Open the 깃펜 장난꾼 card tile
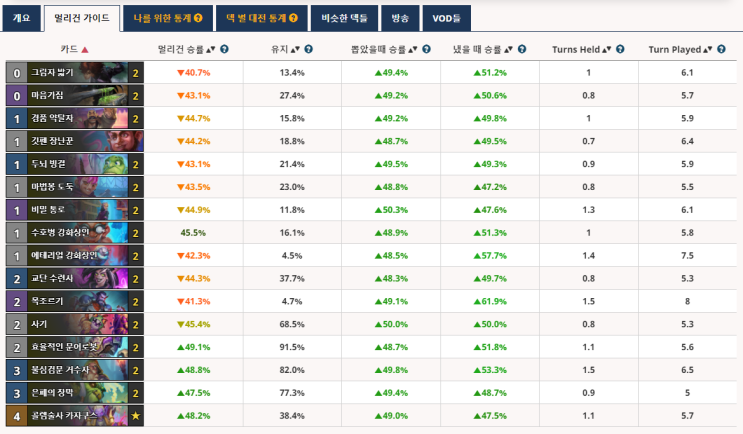Image resolution: width=743 pixels, height=434 pixels. (75, 141)
